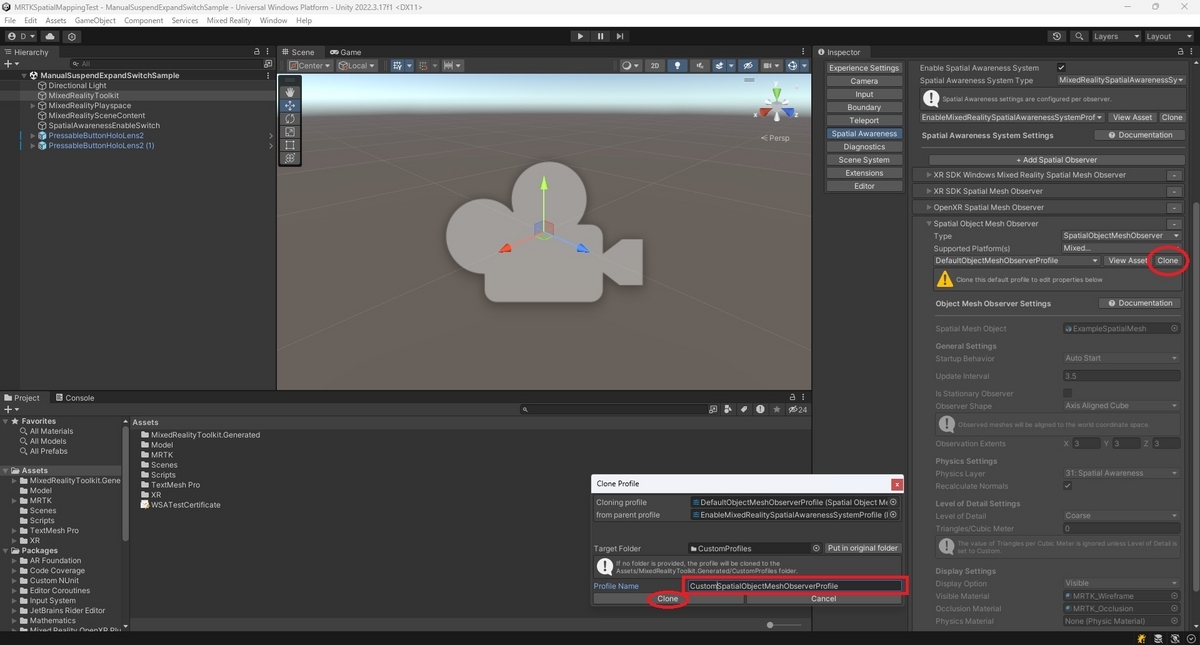Screen dimensions: 1200x645
Task: Select the Move tool in Scene overlay
Action: [290, 105]
